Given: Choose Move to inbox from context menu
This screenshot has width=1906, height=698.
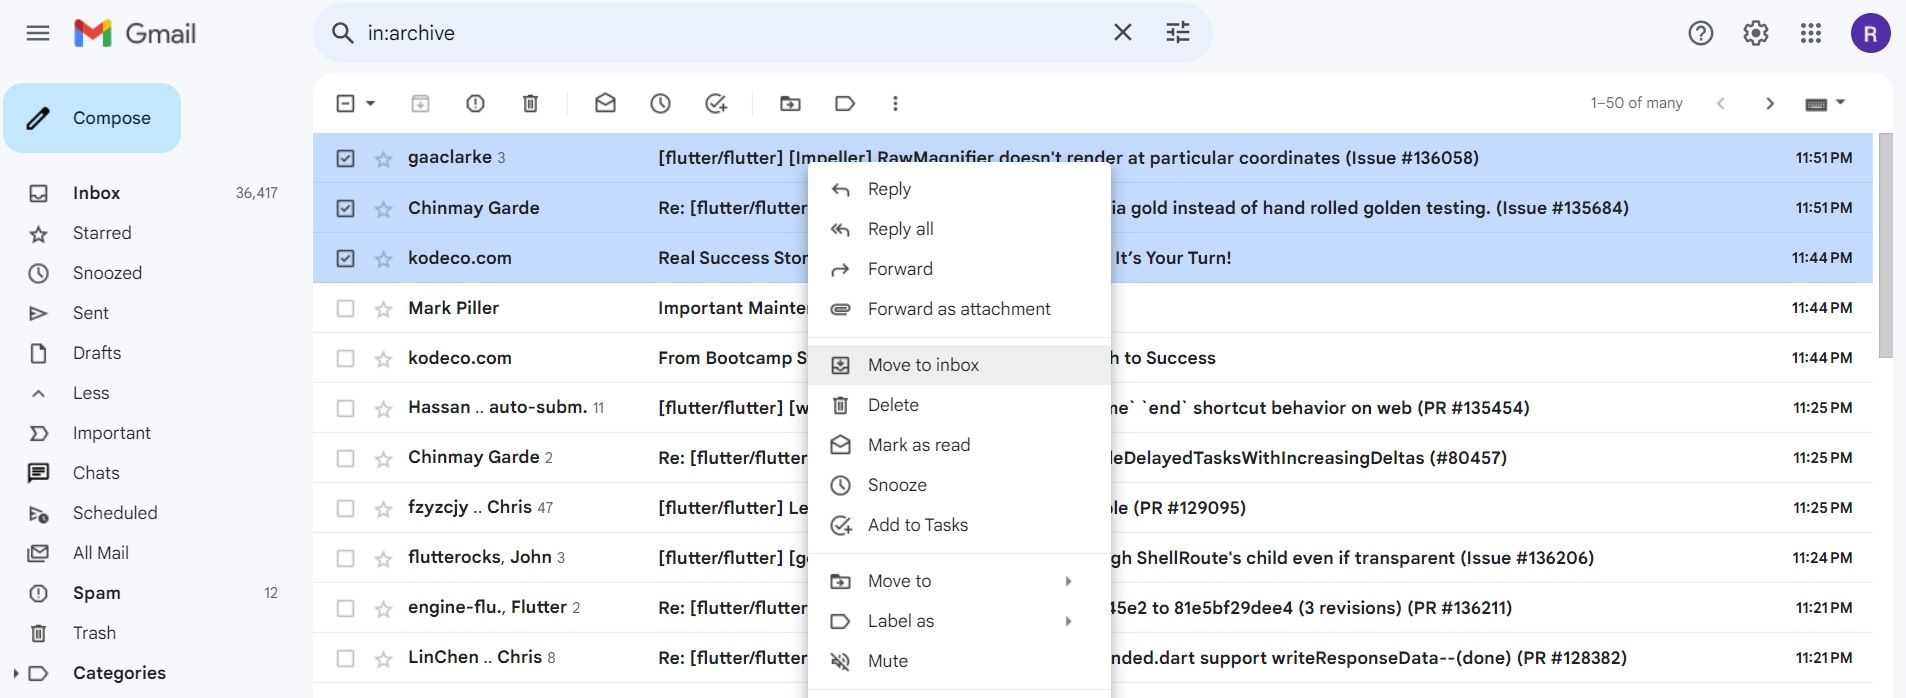Looking at the screenshot, I should coord(923,365).
